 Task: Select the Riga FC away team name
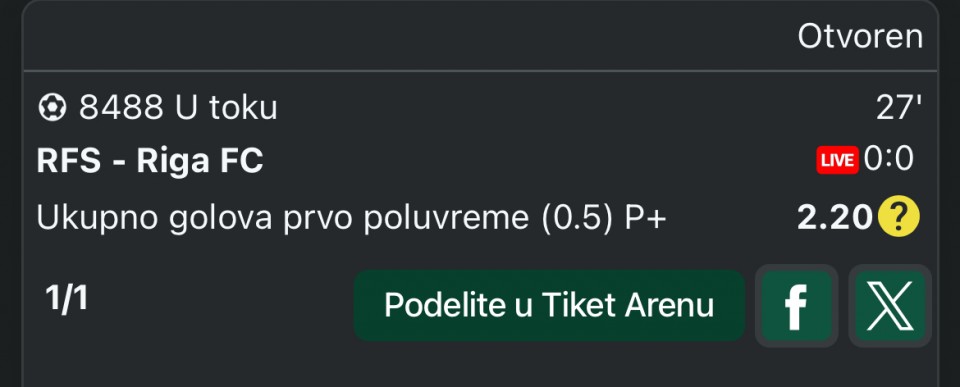(200, 162)
